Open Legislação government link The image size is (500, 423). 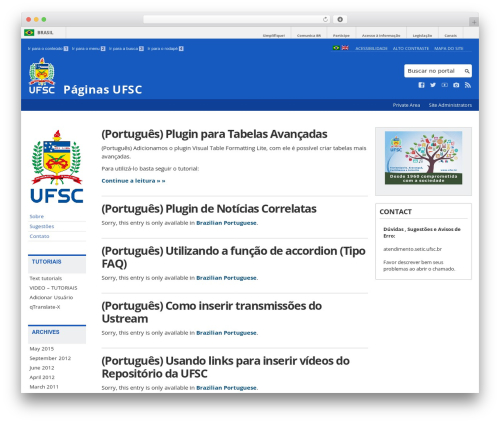point(422,35)
